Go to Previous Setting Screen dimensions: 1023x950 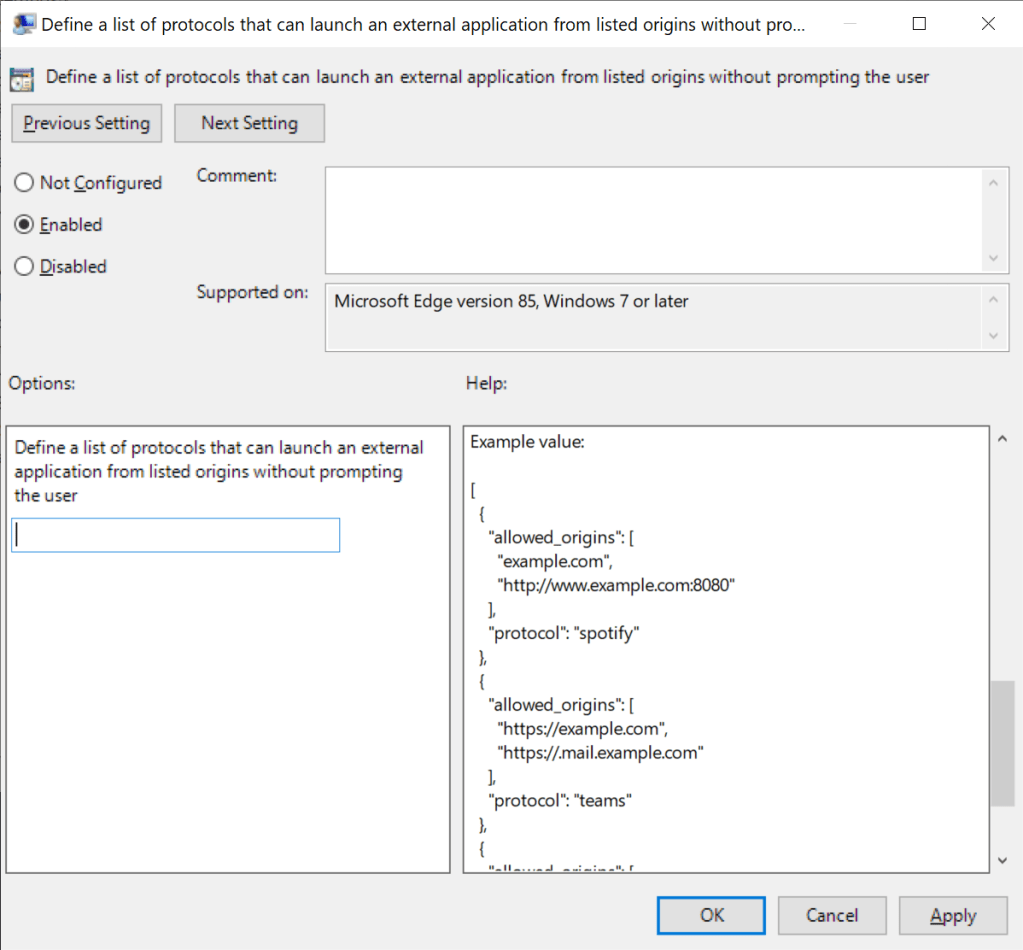[x=87, y=123]
